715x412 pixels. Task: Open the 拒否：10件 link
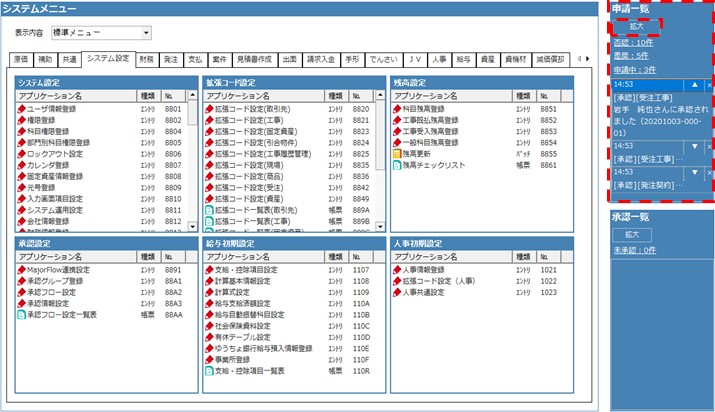tap(632, 42)
